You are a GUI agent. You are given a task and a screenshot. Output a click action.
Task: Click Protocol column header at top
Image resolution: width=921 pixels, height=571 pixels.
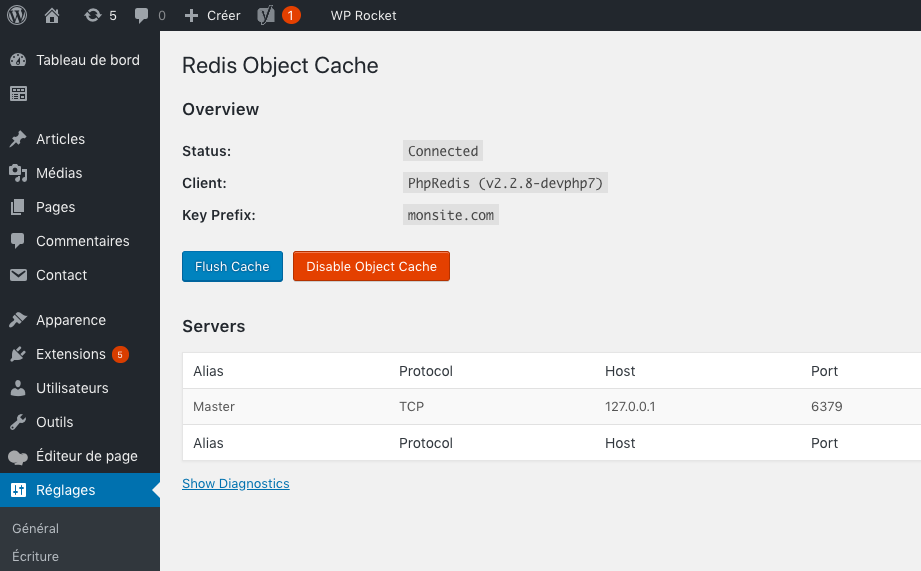click(x=426, y=371)
